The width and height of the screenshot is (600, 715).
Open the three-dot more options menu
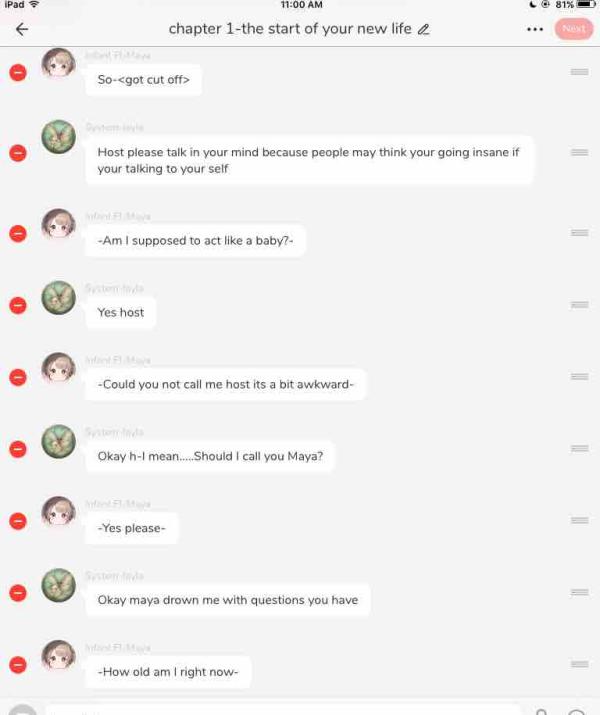point(535,29)
